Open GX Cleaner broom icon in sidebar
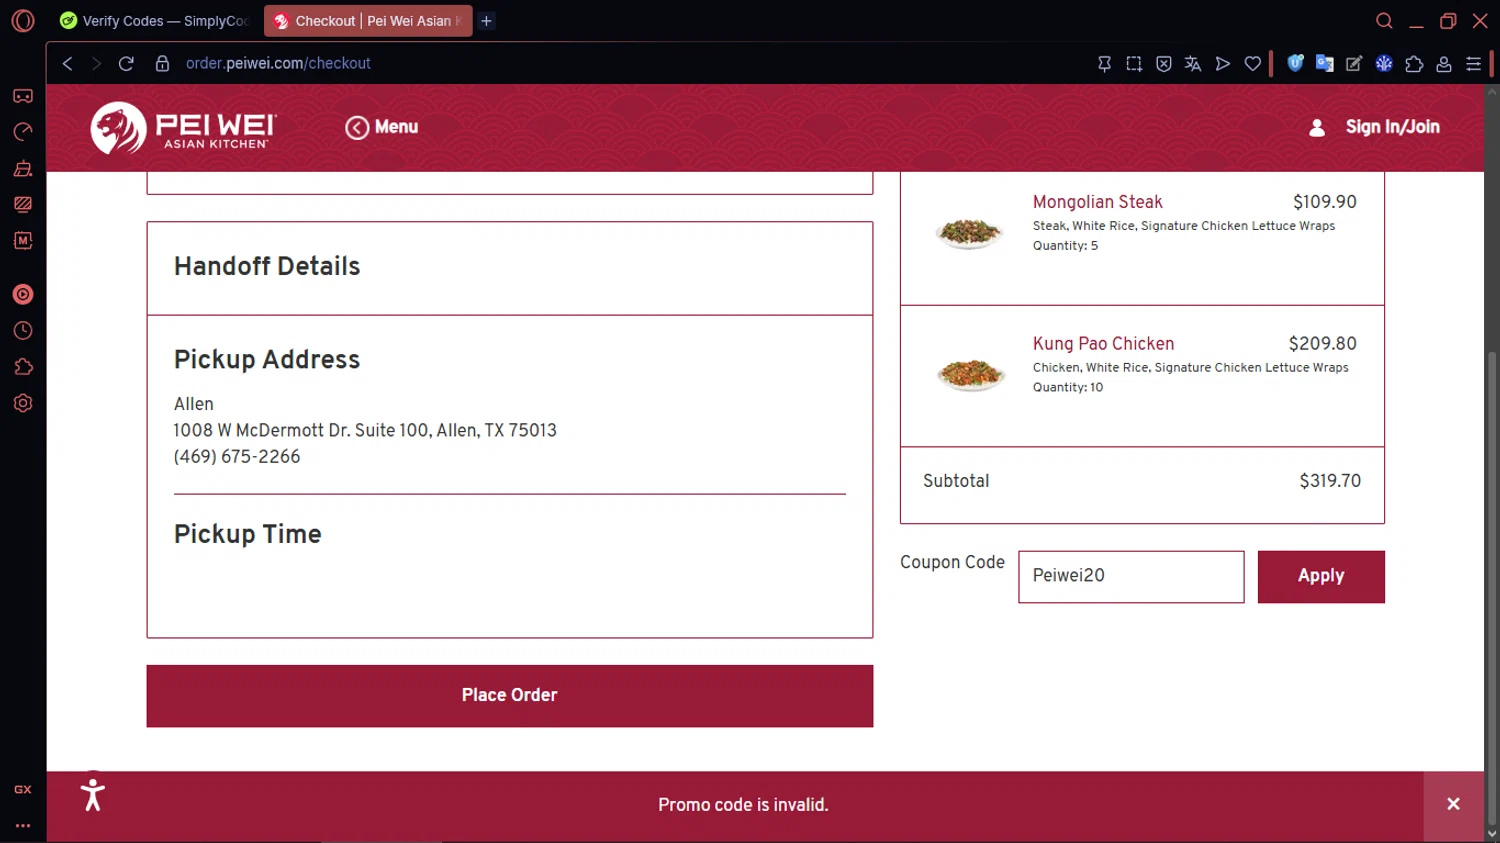 point(23,168)
